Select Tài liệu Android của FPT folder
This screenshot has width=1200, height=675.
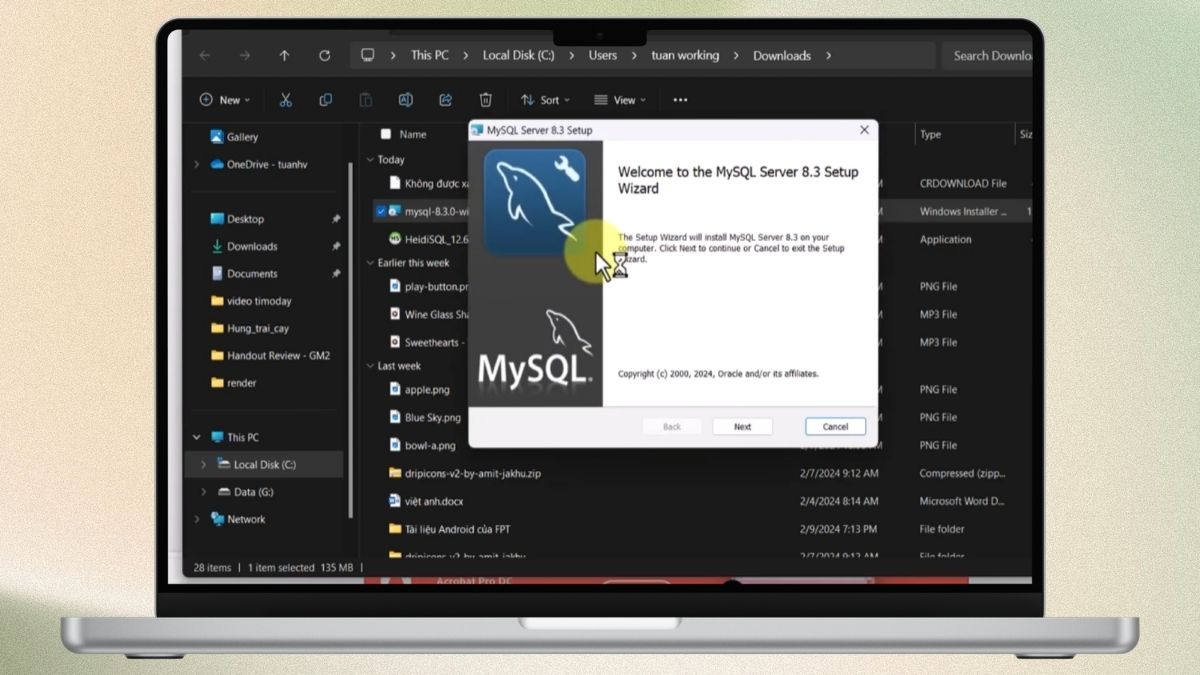[450, 529]
